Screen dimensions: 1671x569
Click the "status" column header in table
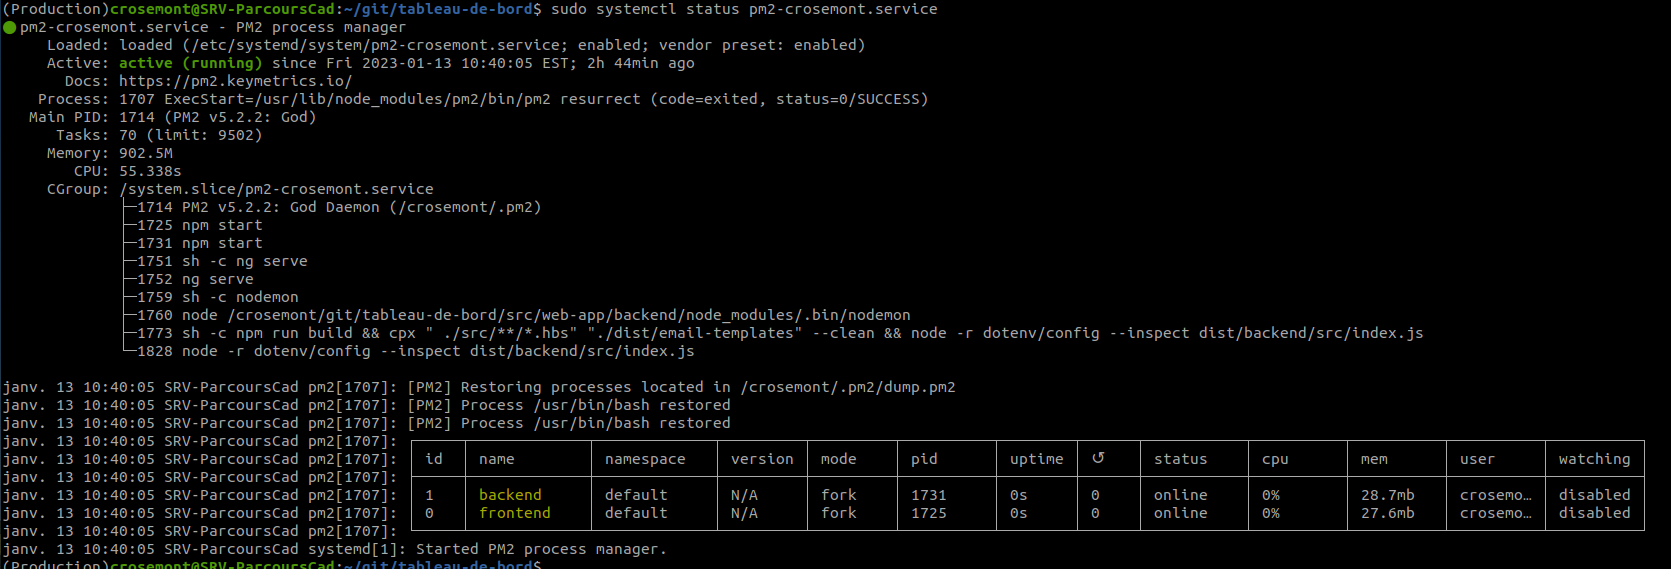[1180, 459]
